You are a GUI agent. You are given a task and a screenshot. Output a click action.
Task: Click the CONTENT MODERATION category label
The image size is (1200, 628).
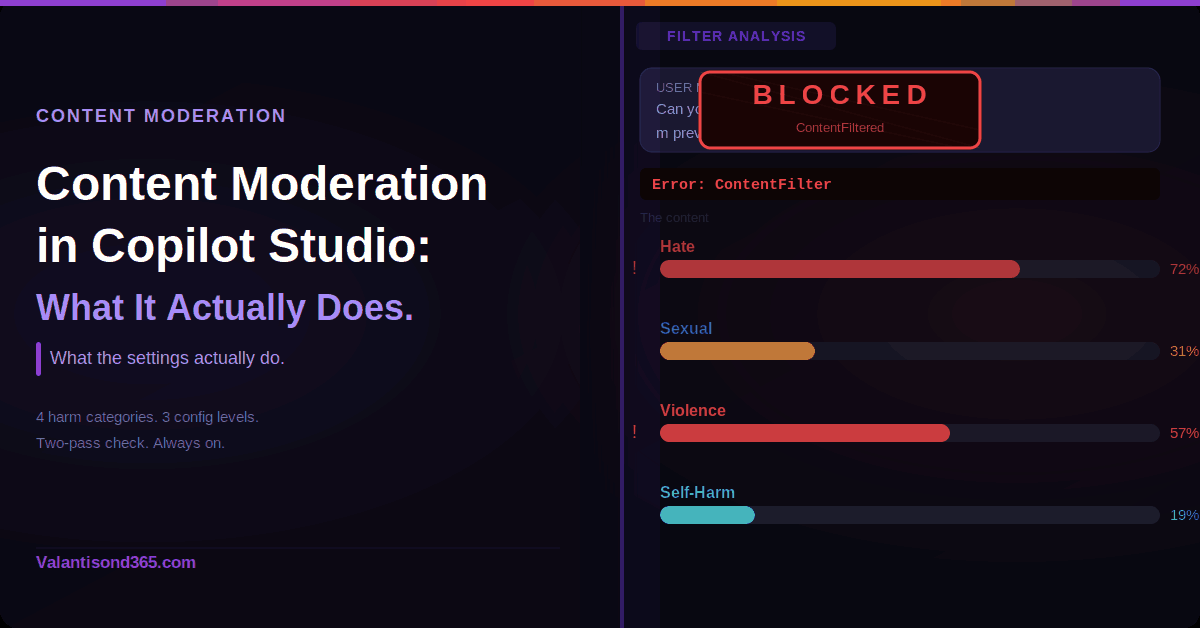pos(161,116)
